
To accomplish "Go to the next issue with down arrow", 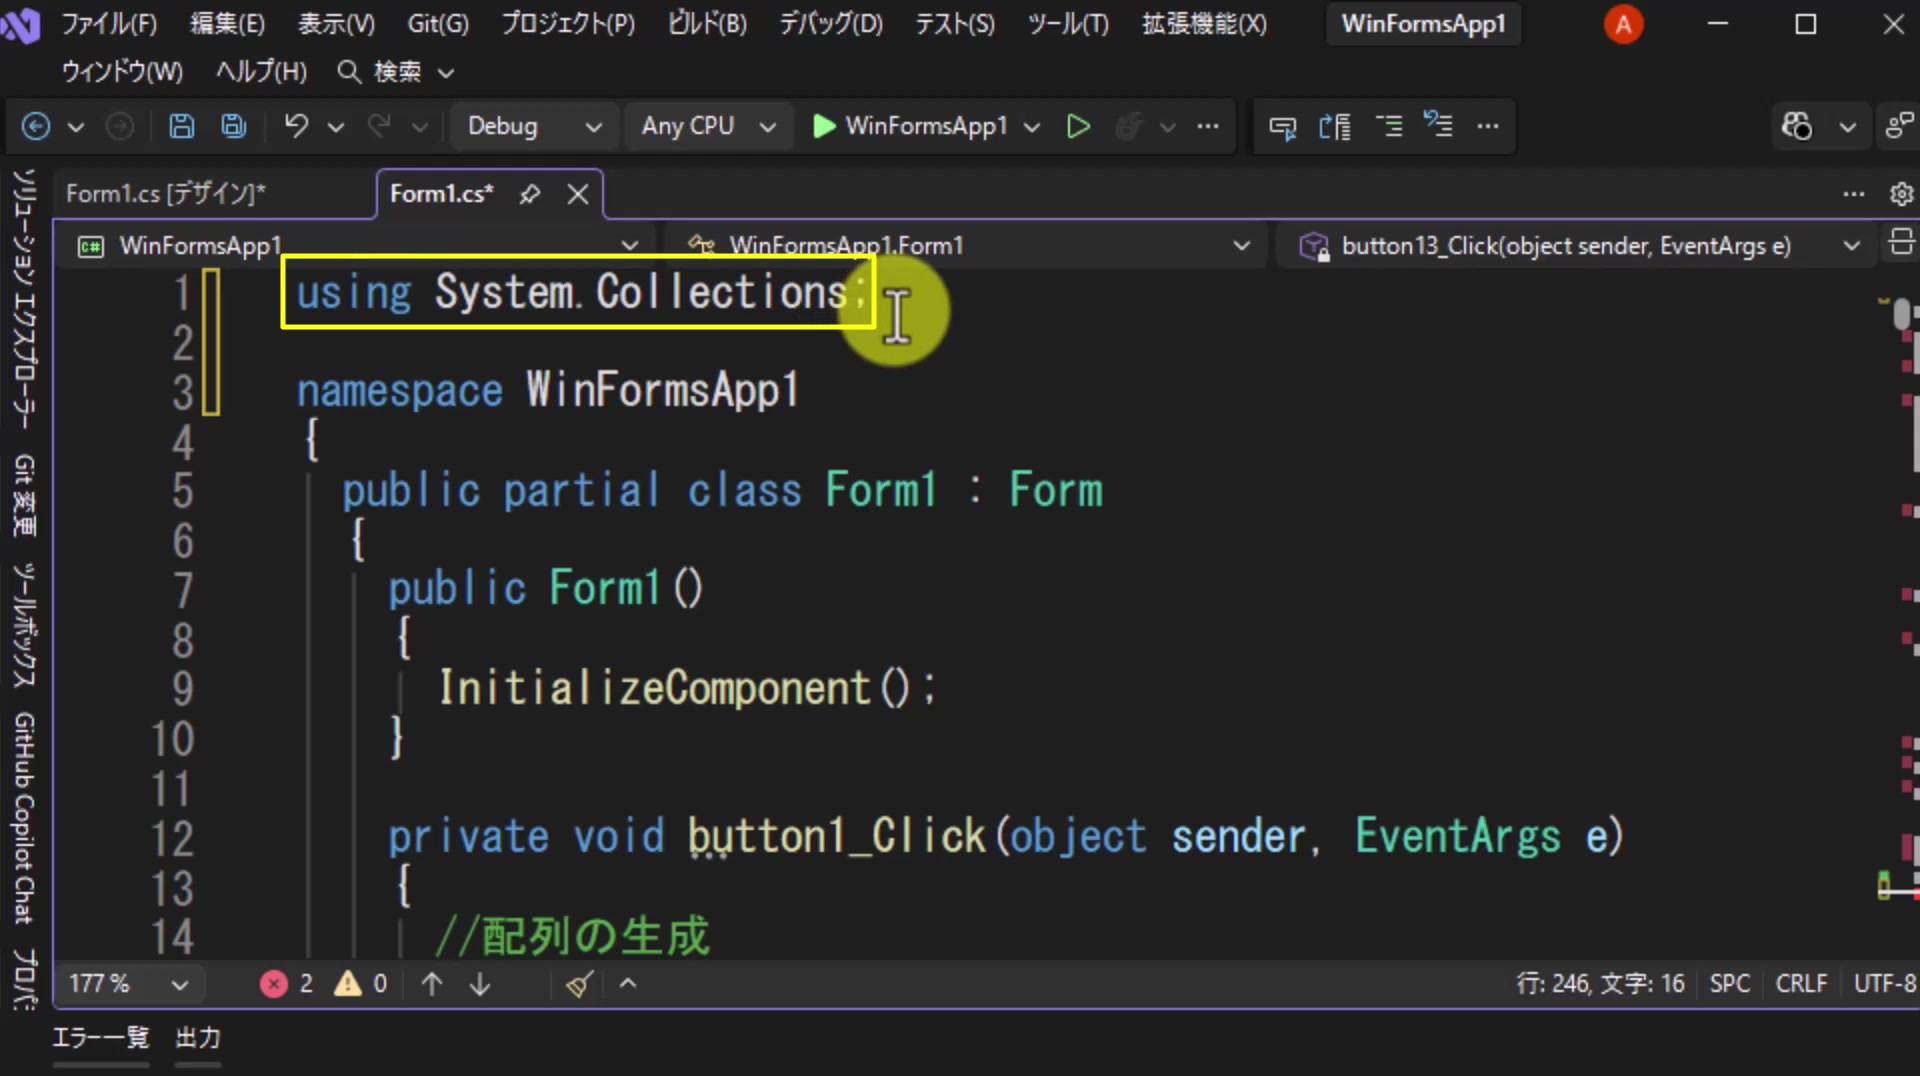I will tap(480, 984).
